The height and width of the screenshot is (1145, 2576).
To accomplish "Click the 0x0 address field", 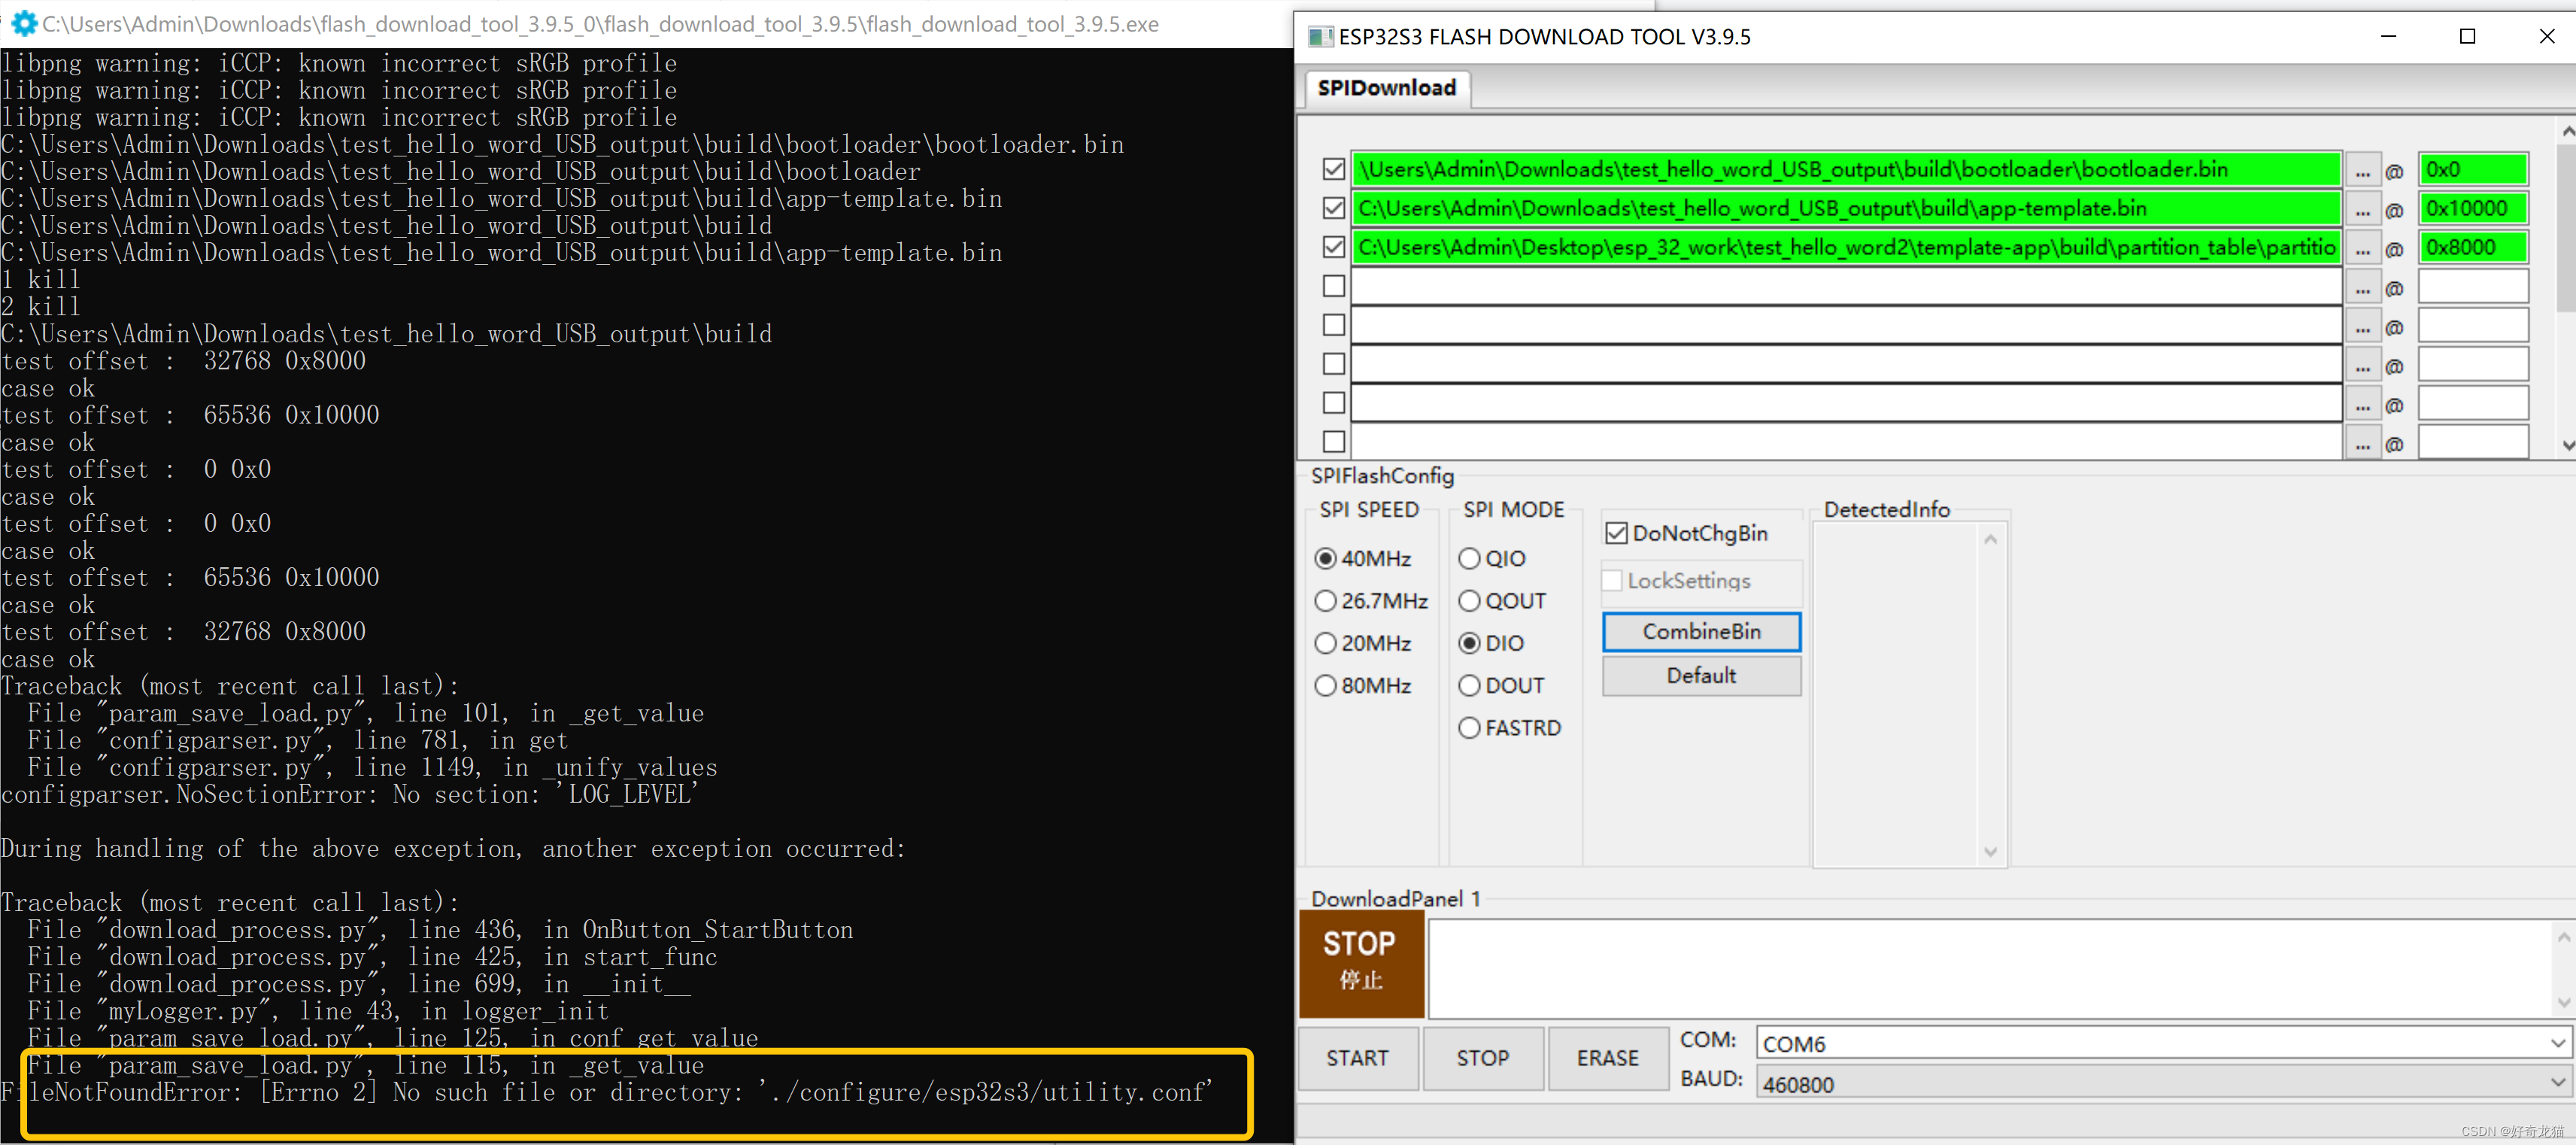I will point(2472,170).
